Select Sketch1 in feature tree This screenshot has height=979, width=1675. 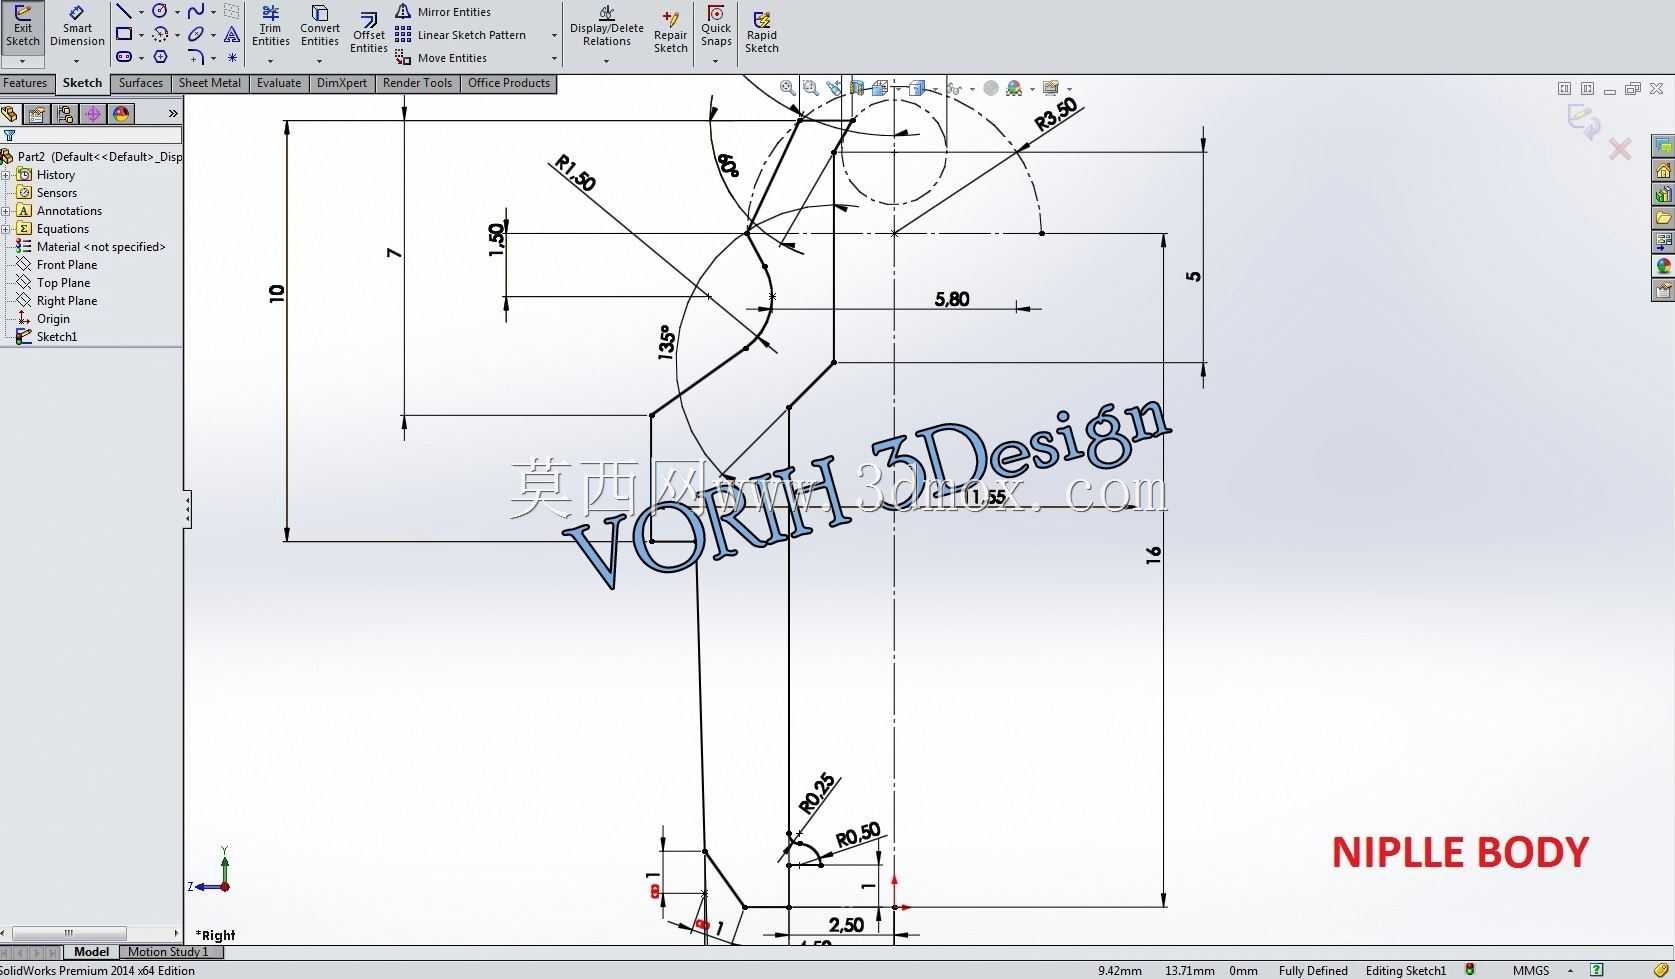47,337
